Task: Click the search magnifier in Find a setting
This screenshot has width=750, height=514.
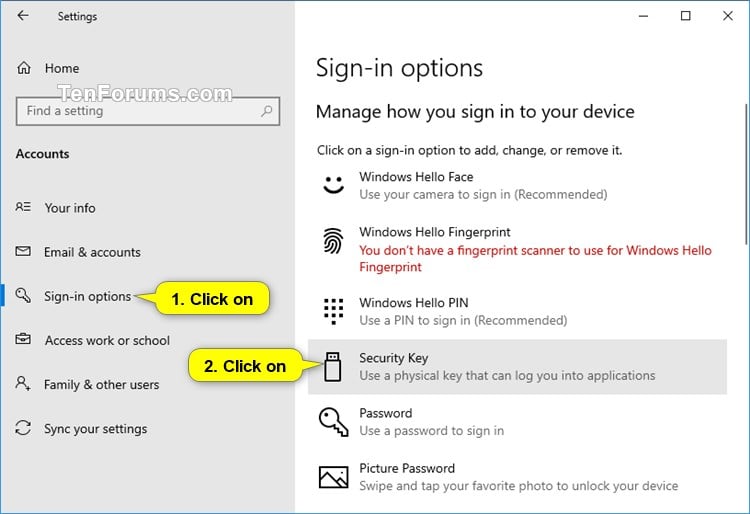Action: [265, 111]
